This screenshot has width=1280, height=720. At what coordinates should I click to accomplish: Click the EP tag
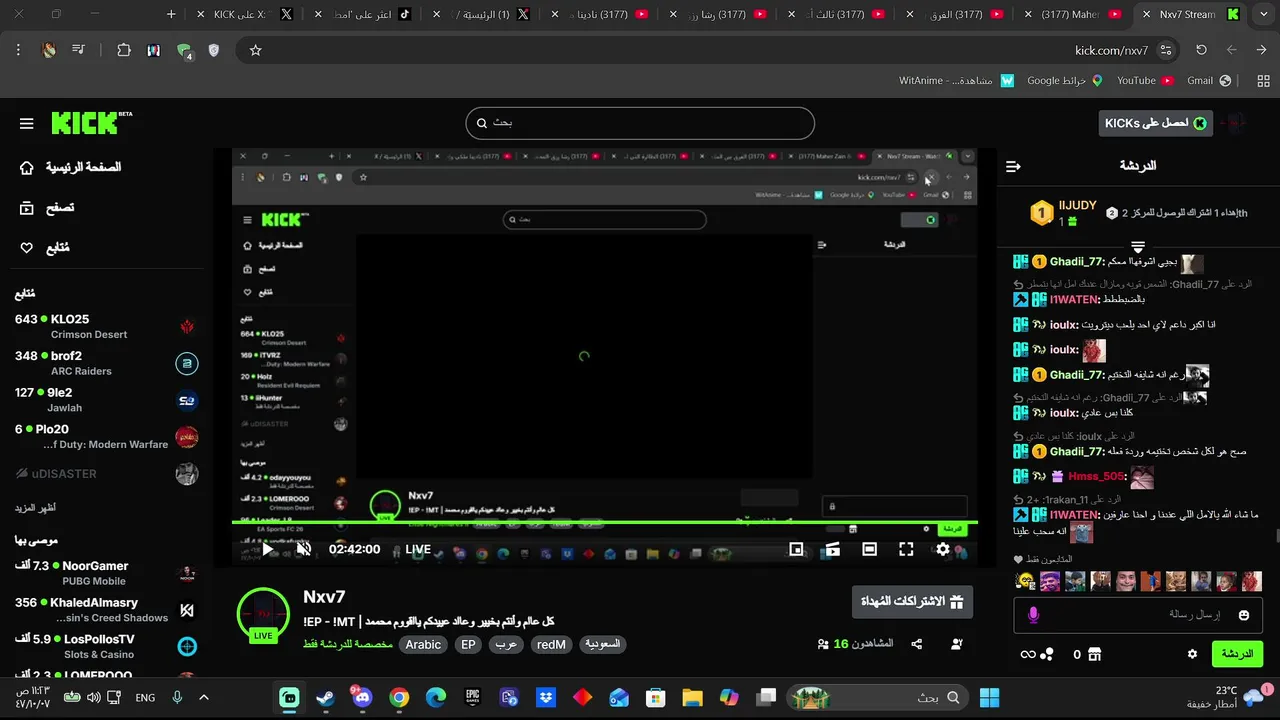[468, 645]
